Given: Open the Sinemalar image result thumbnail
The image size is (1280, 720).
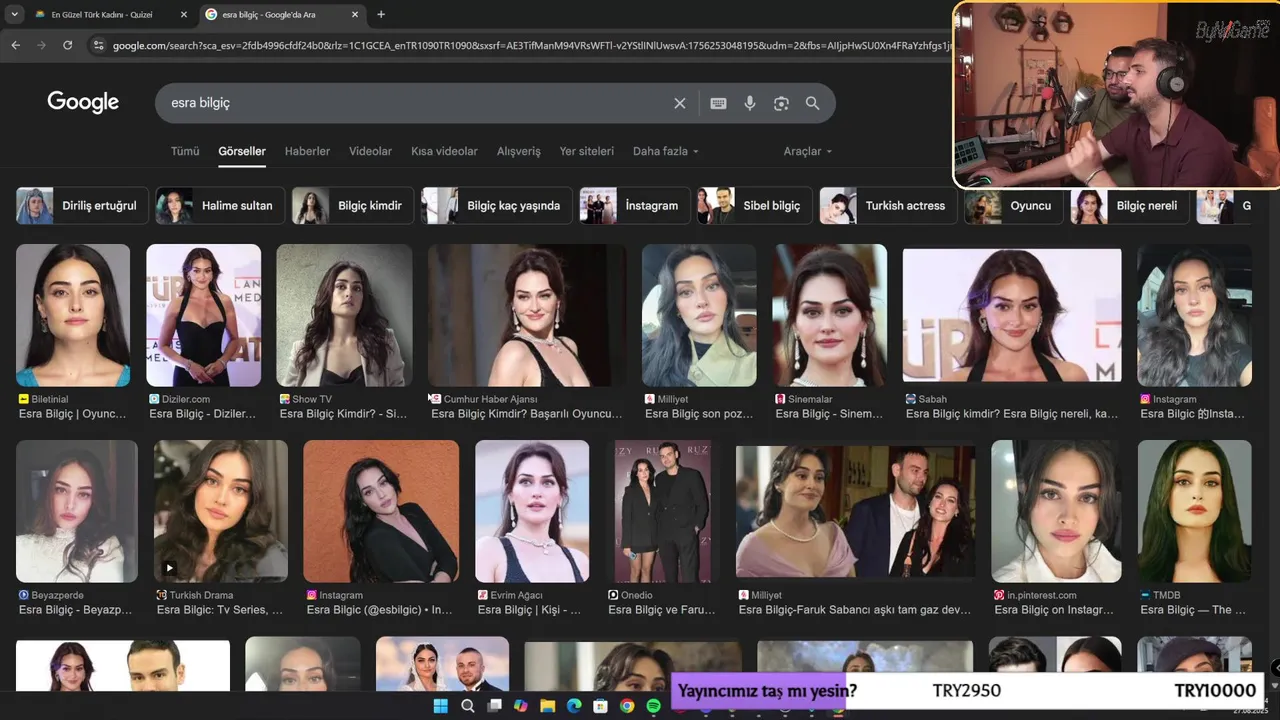Looking at the screenshot, I should 829,315.
